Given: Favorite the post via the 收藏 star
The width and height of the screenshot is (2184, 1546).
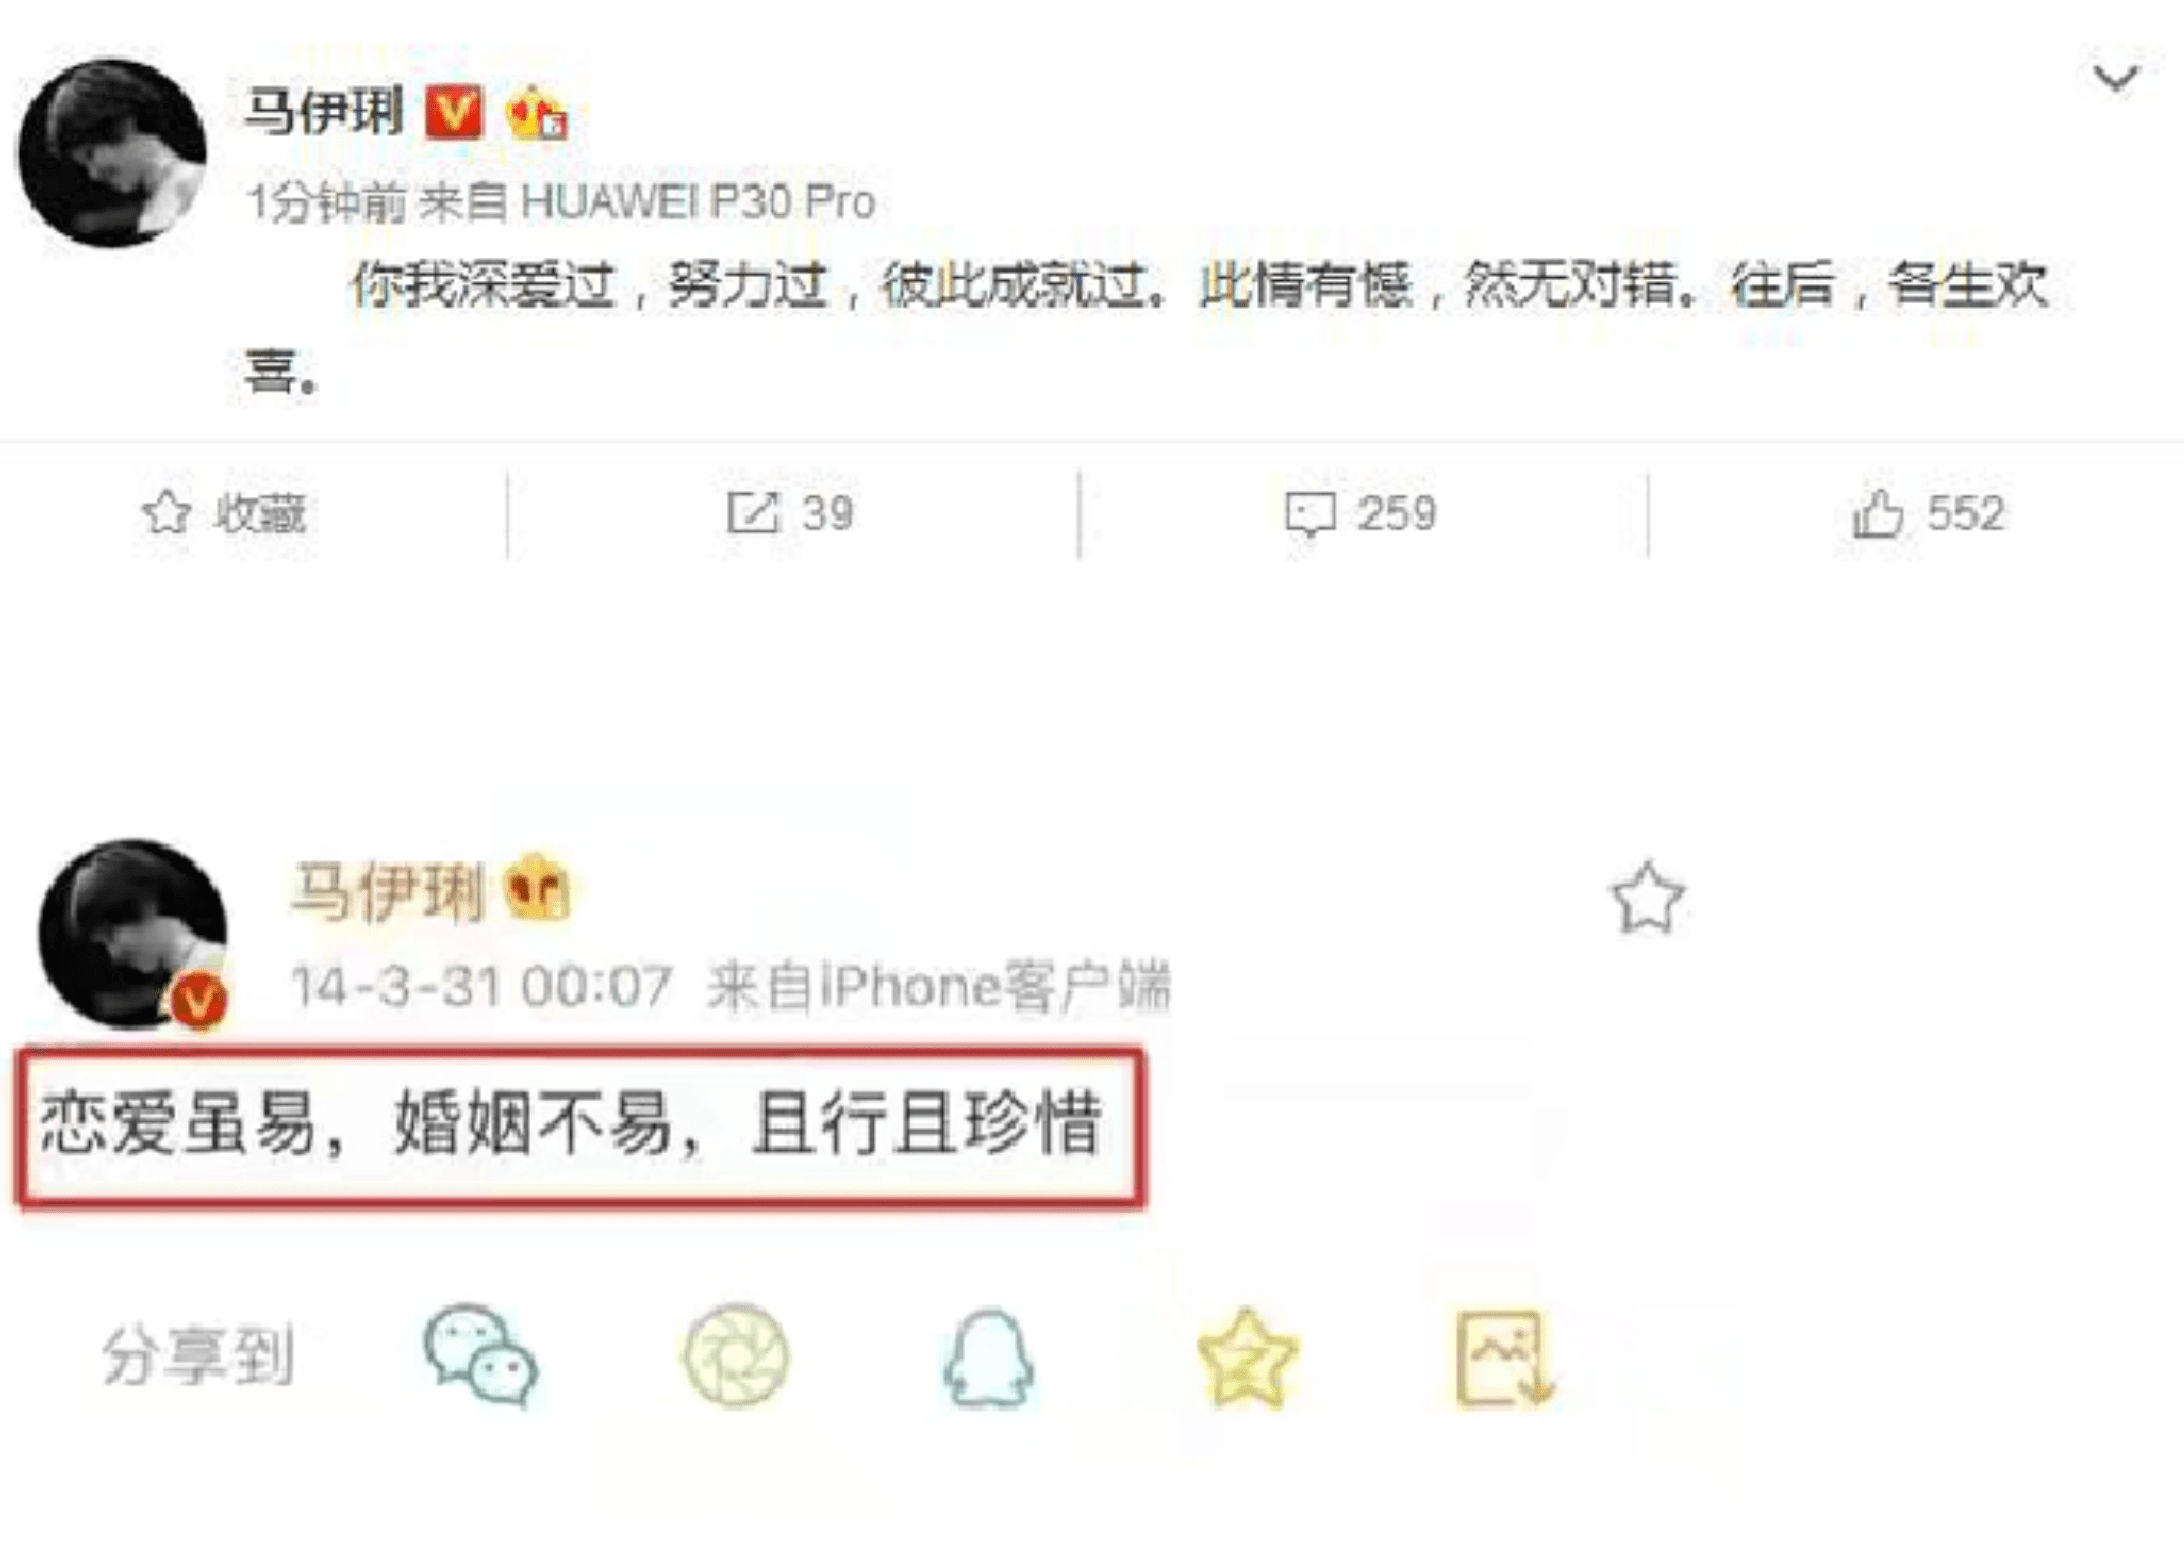Looking at the screenshot, I should coord(224,513).
